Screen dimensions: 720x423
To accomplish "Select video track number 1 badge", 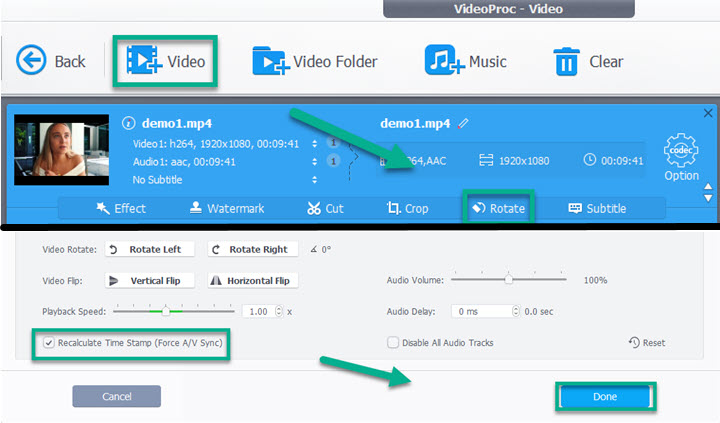I will pyautogui.click(x=333, y=143).
